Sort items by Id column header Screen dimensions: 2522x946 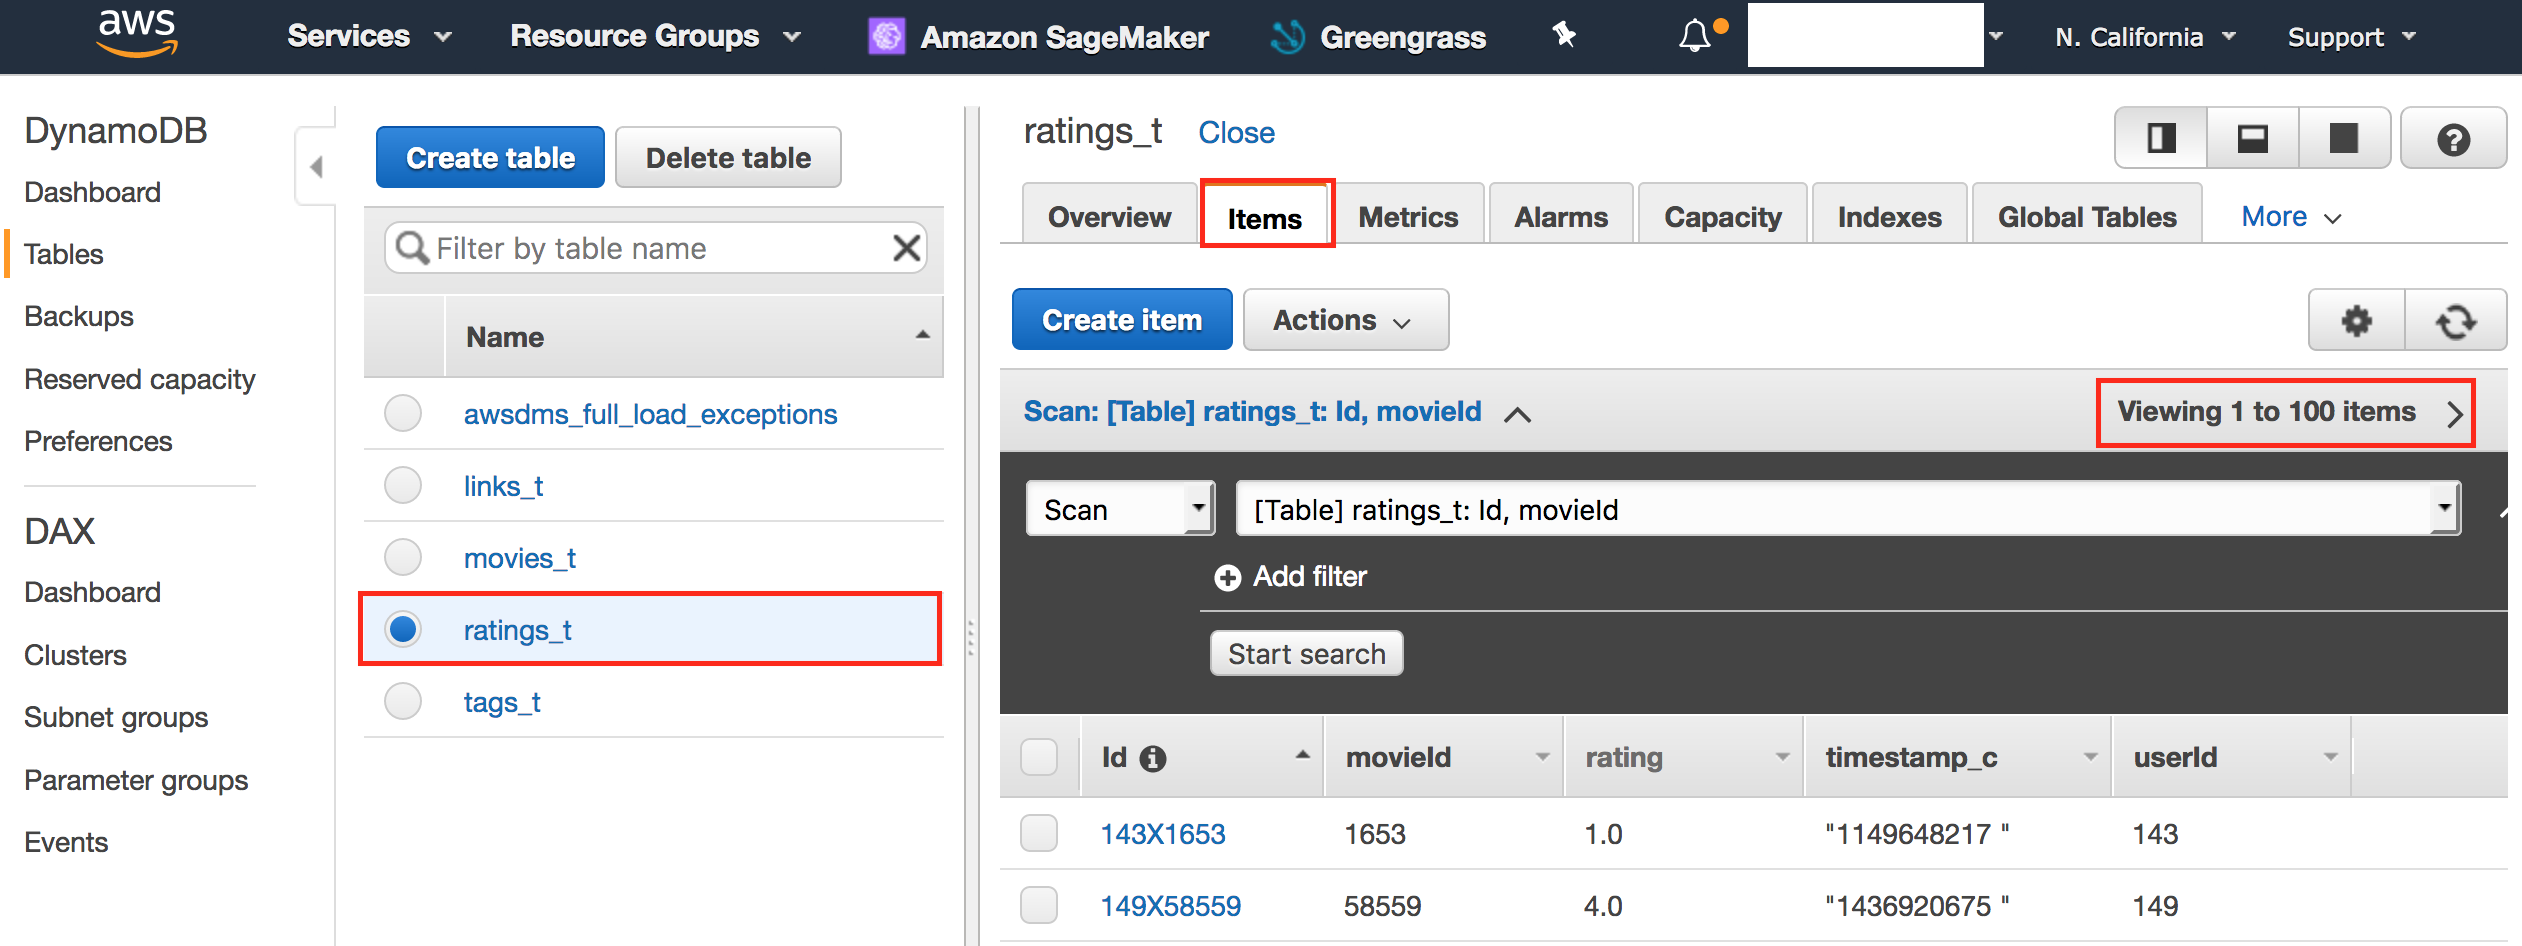point(1202,758)
